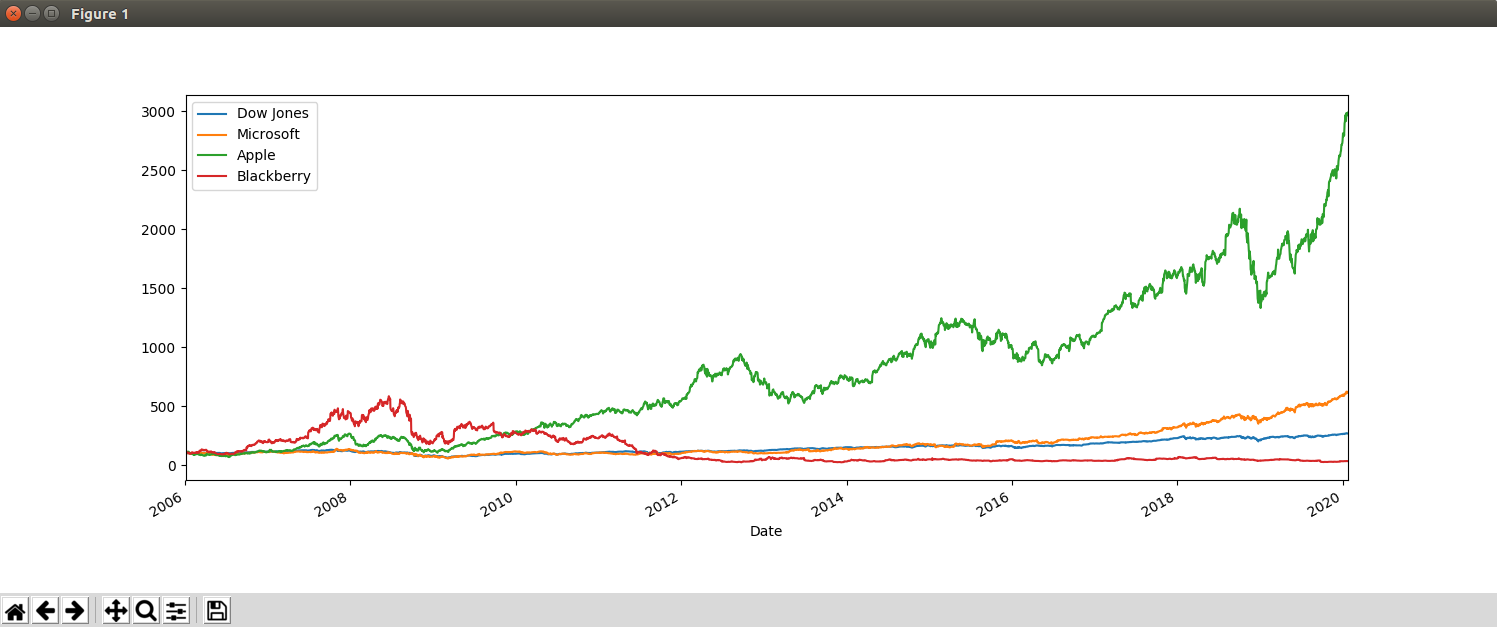Click the 2500 y-axis tick label

pos(160,170)
